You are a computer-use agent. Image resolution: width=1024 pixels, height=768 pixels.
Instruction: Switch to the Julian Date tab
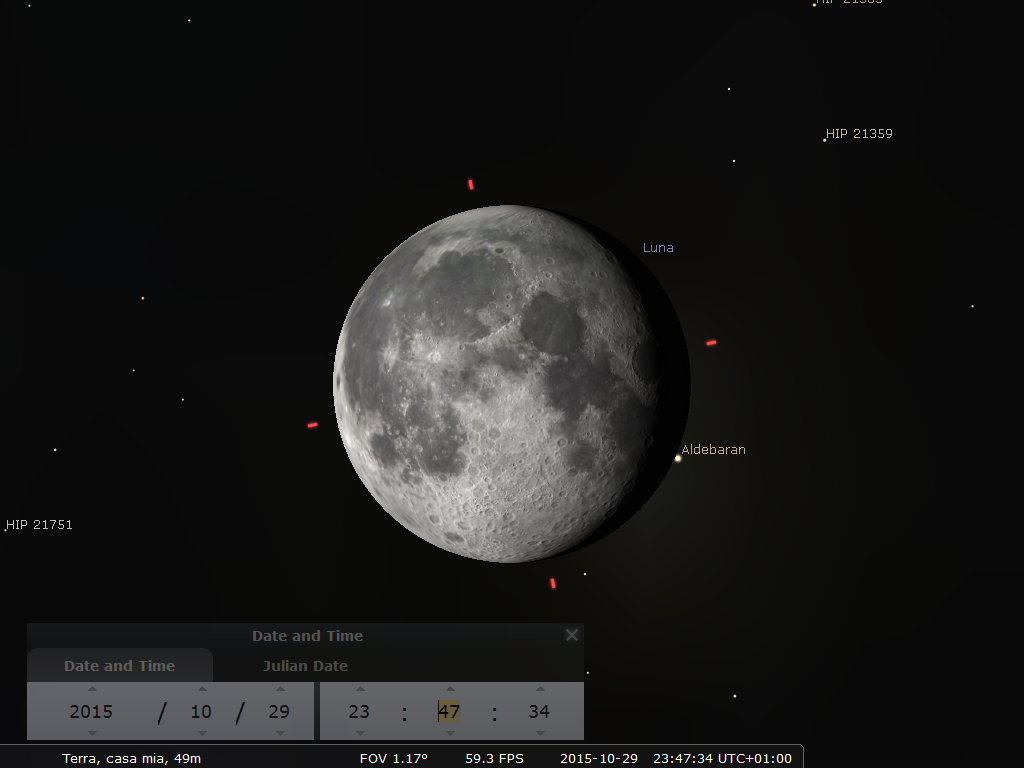pyautogui.click(x=306, y=665)
